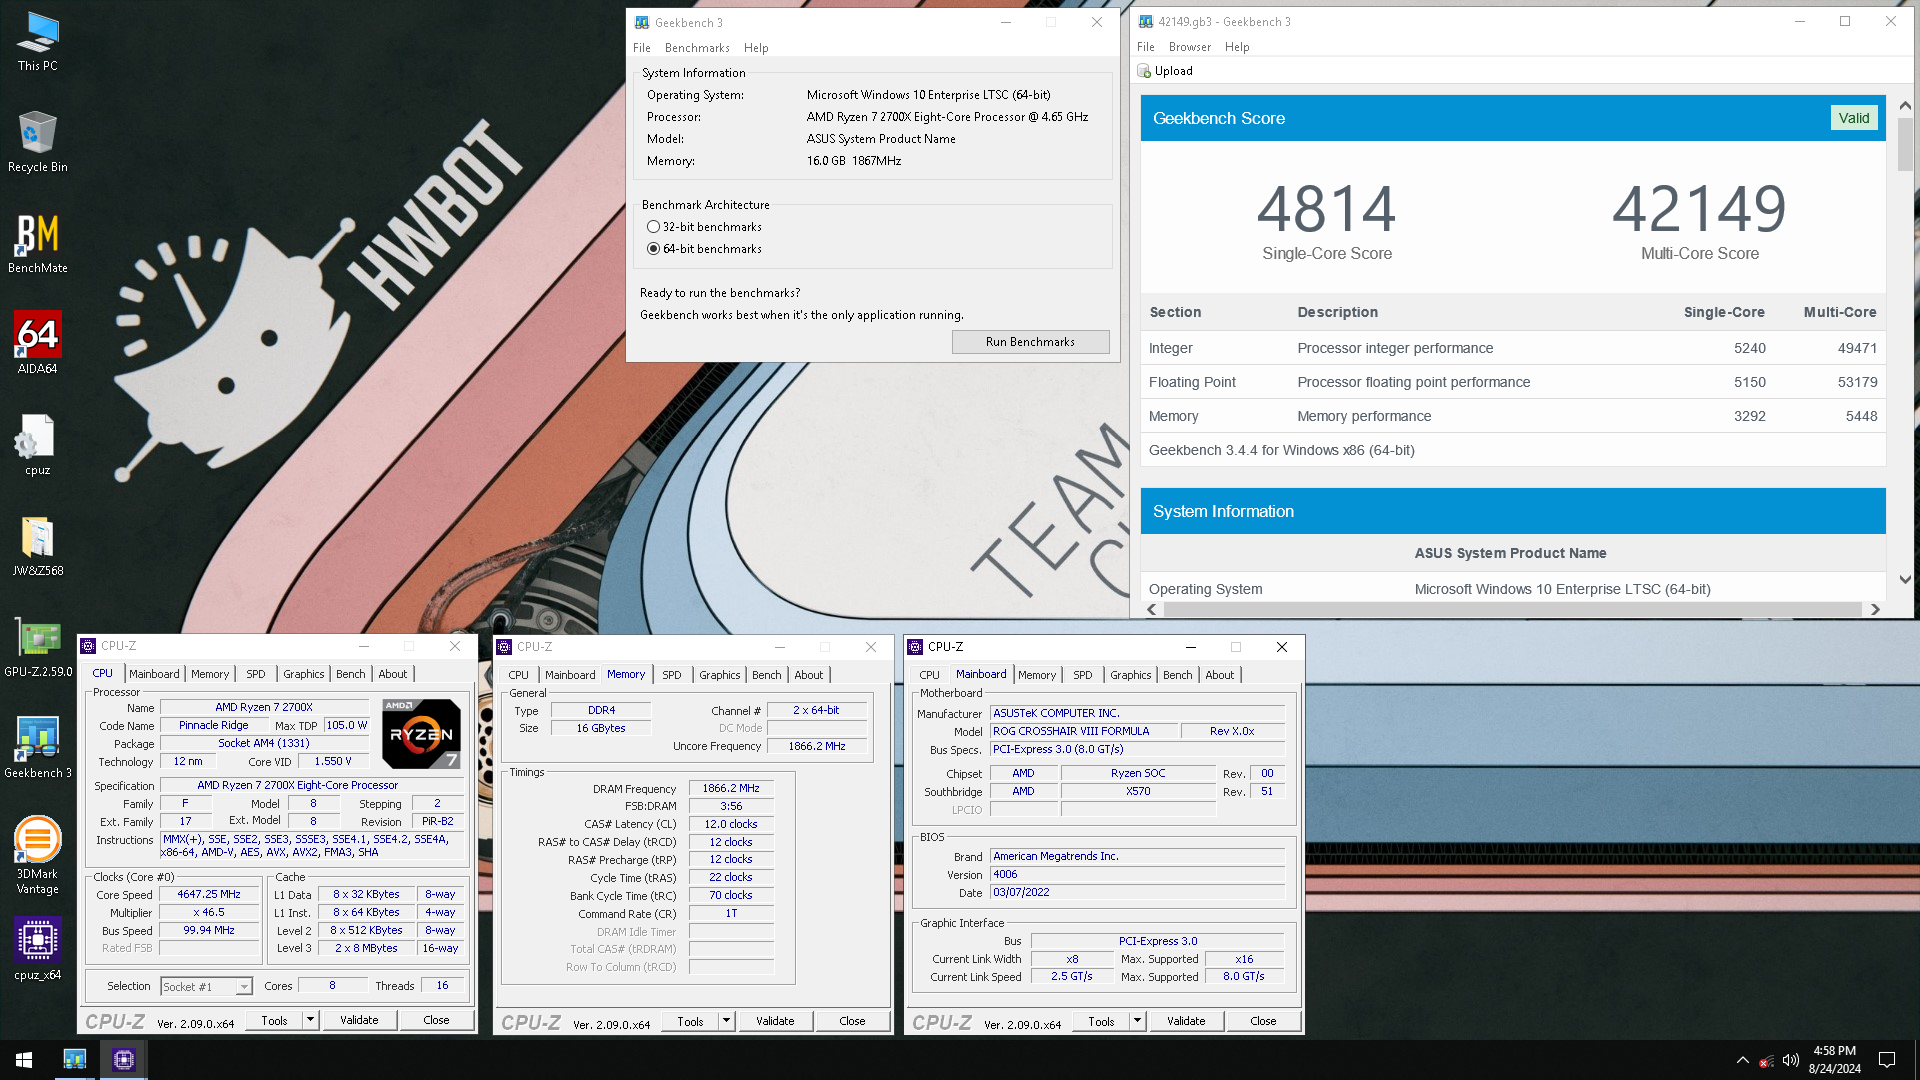Expand Tools dropdown arrow in Mainboard window
Screen dimensions: 1920x1080
pos(1138,1021)
